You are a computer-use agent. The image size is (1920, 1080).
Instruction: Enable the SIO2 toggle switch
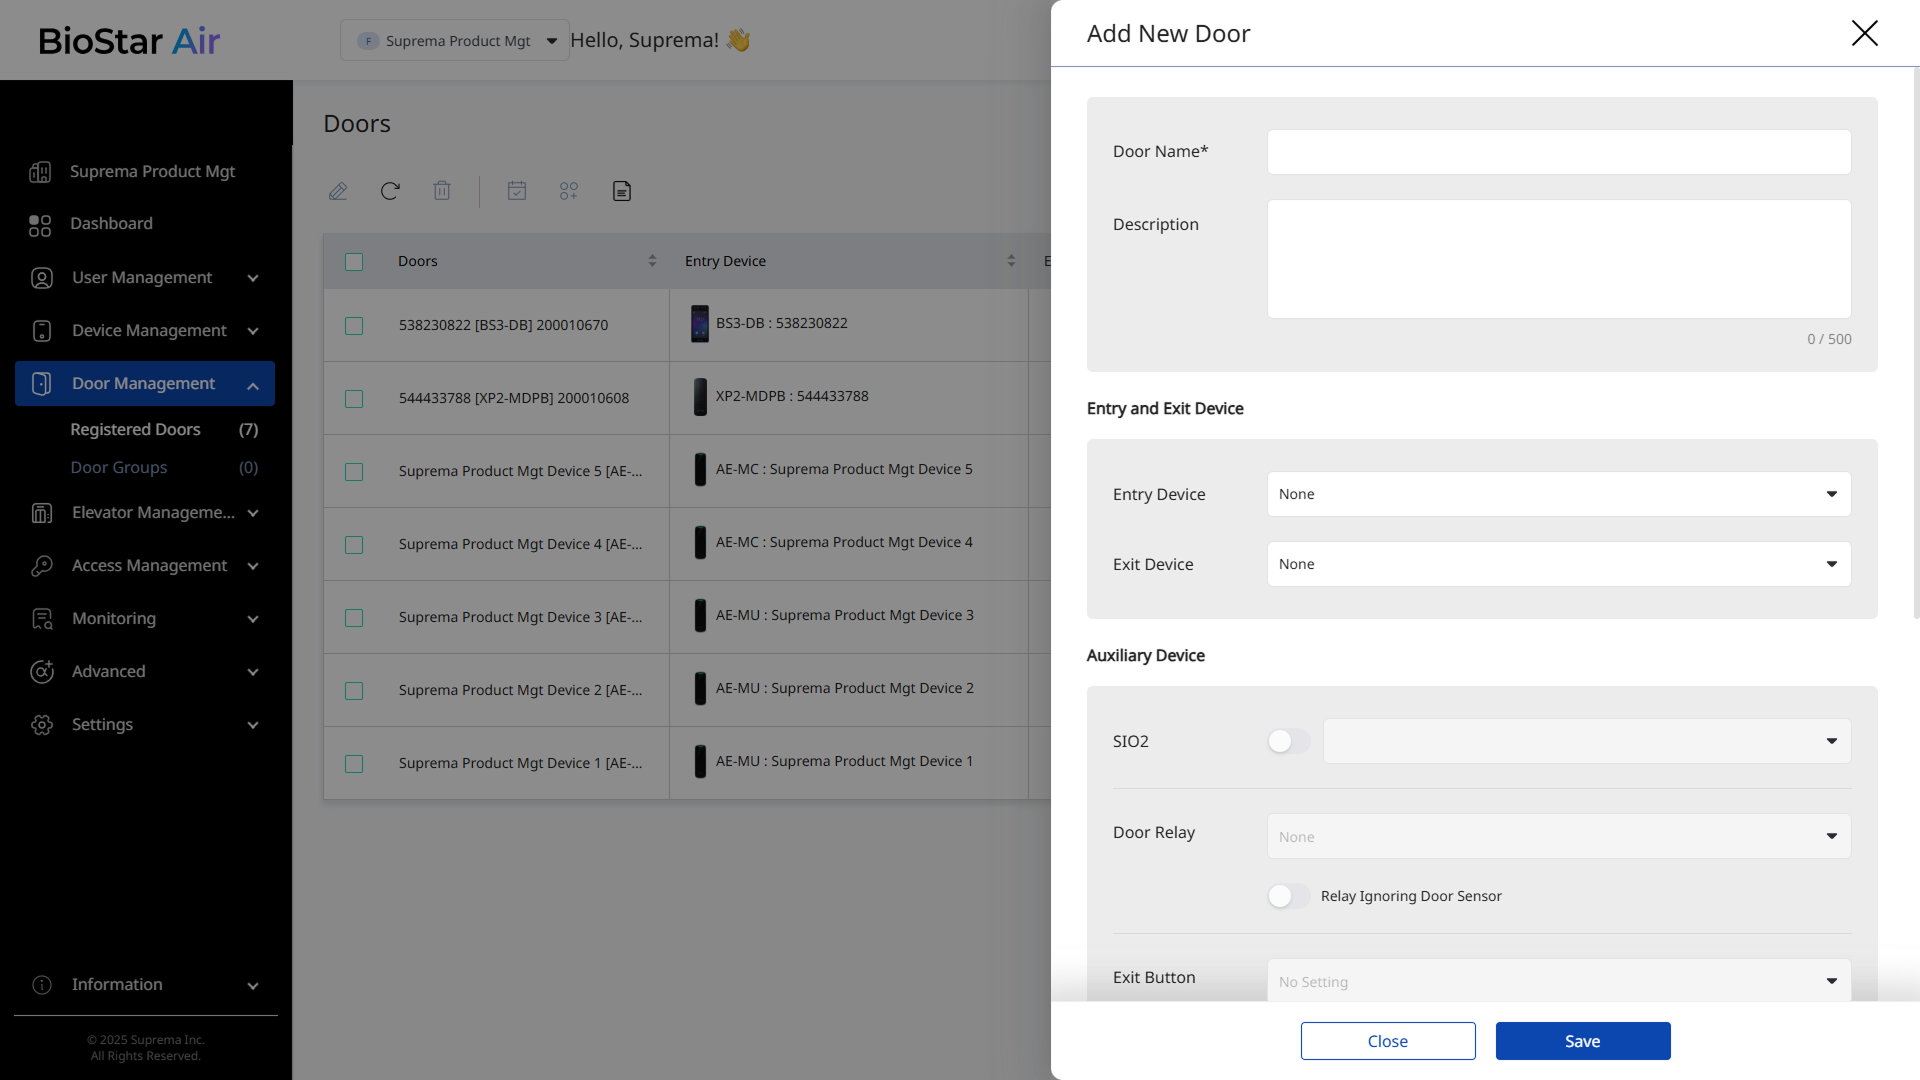pyautogui.click(x=1288, y=741)
